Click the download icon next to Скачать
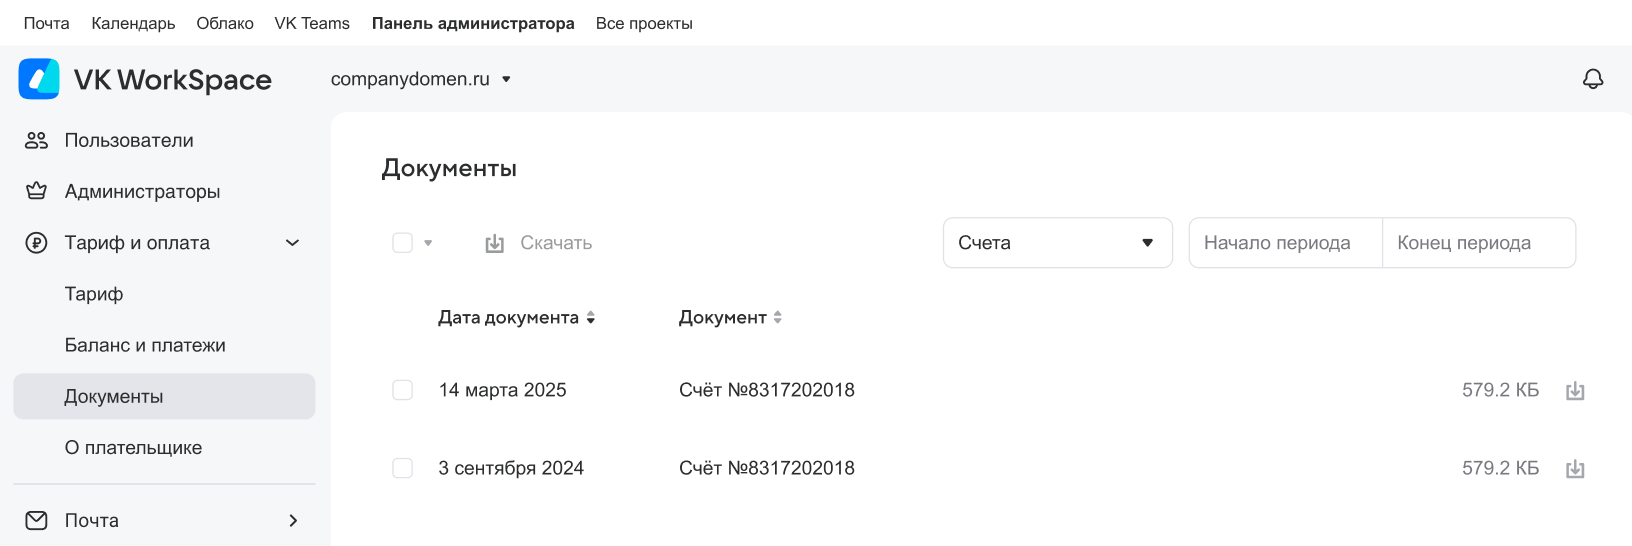1632x546 pixels. [x=494, y=243]
